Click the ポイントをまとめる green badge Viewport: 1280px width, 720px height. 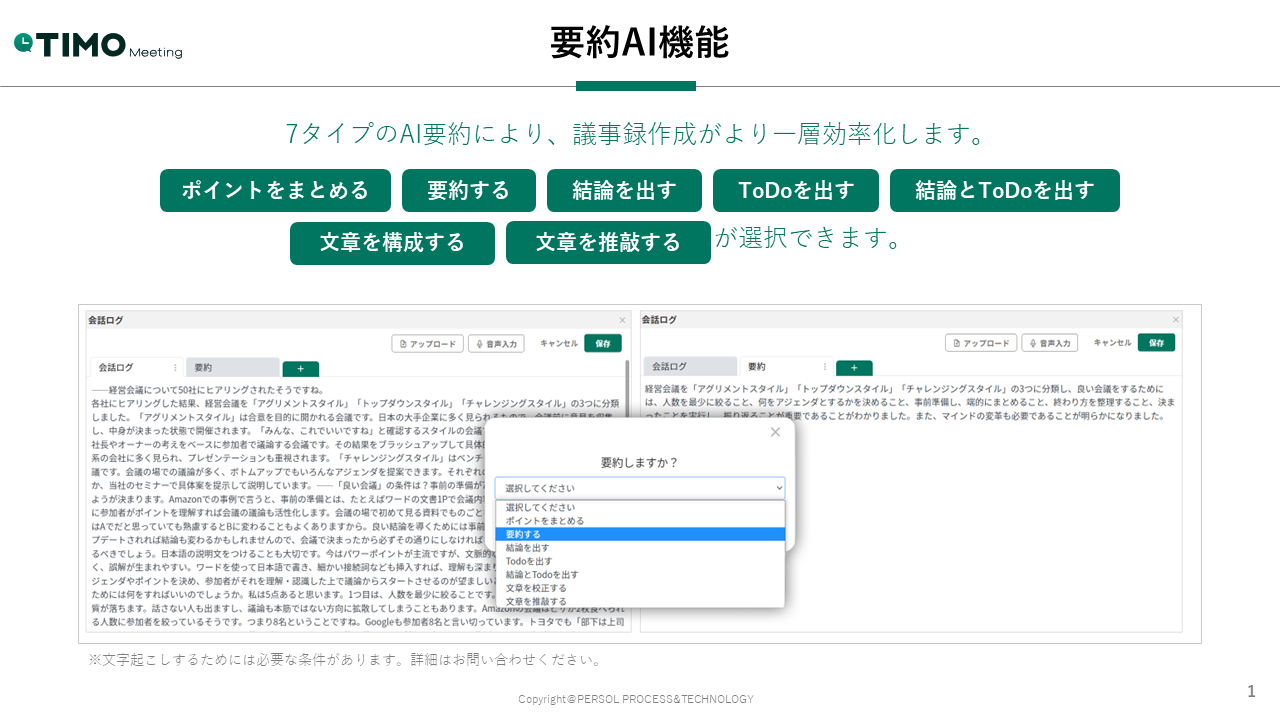275,190
